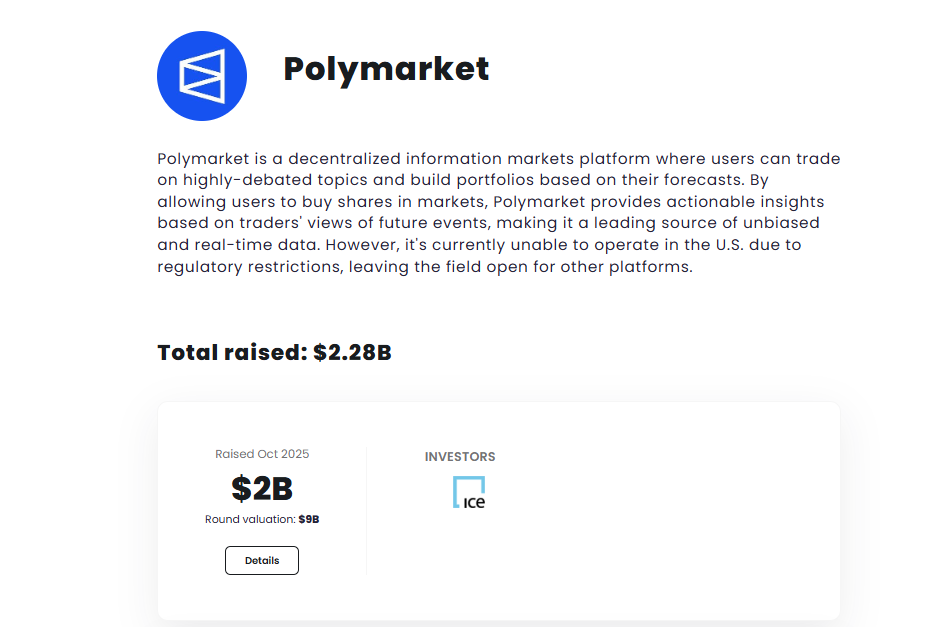
Task: Click the Total raised heading text
Action: 232,353
